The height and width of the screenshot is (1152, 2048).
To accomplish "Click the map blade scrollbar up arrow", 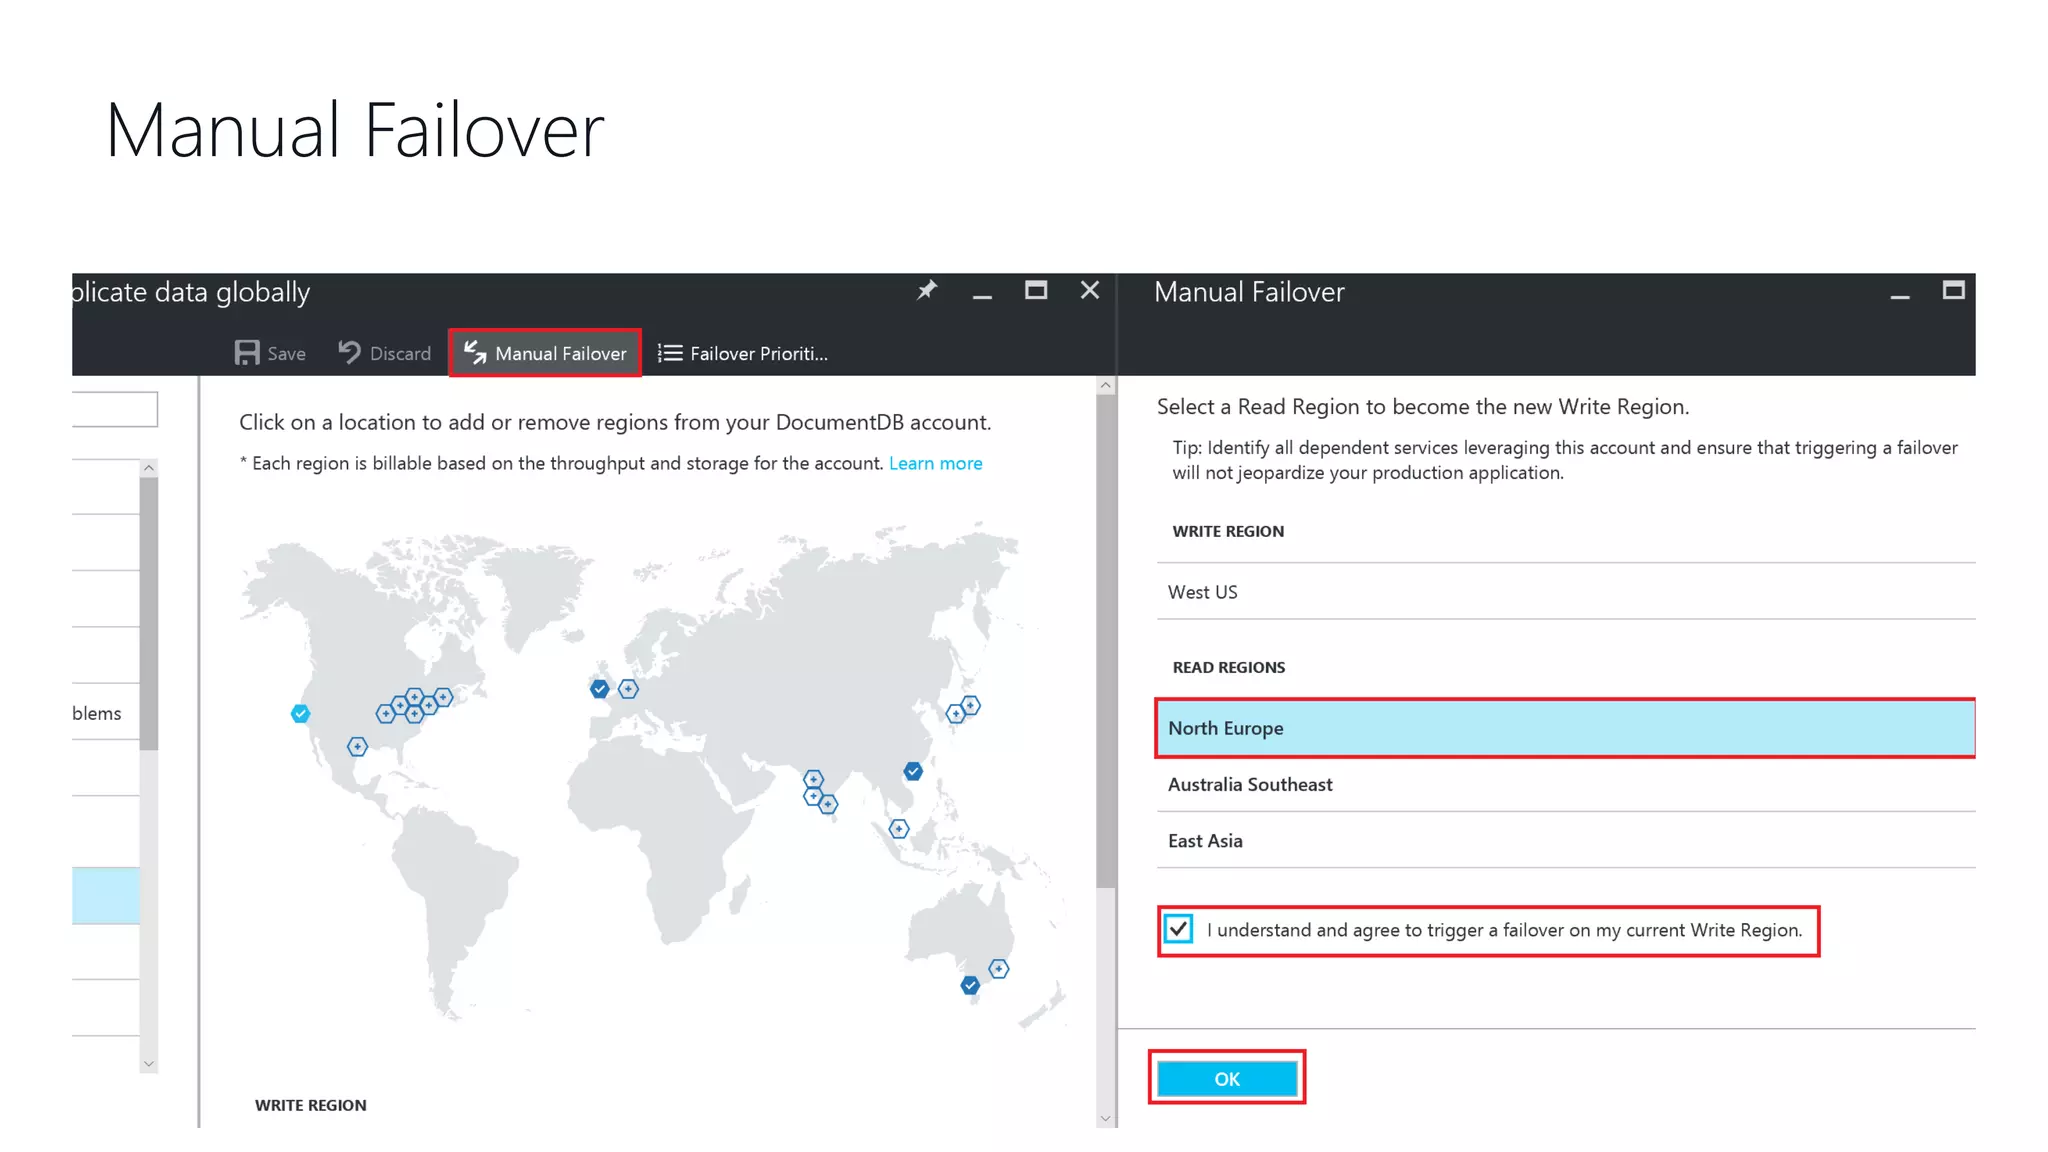I will point(1105,385).
